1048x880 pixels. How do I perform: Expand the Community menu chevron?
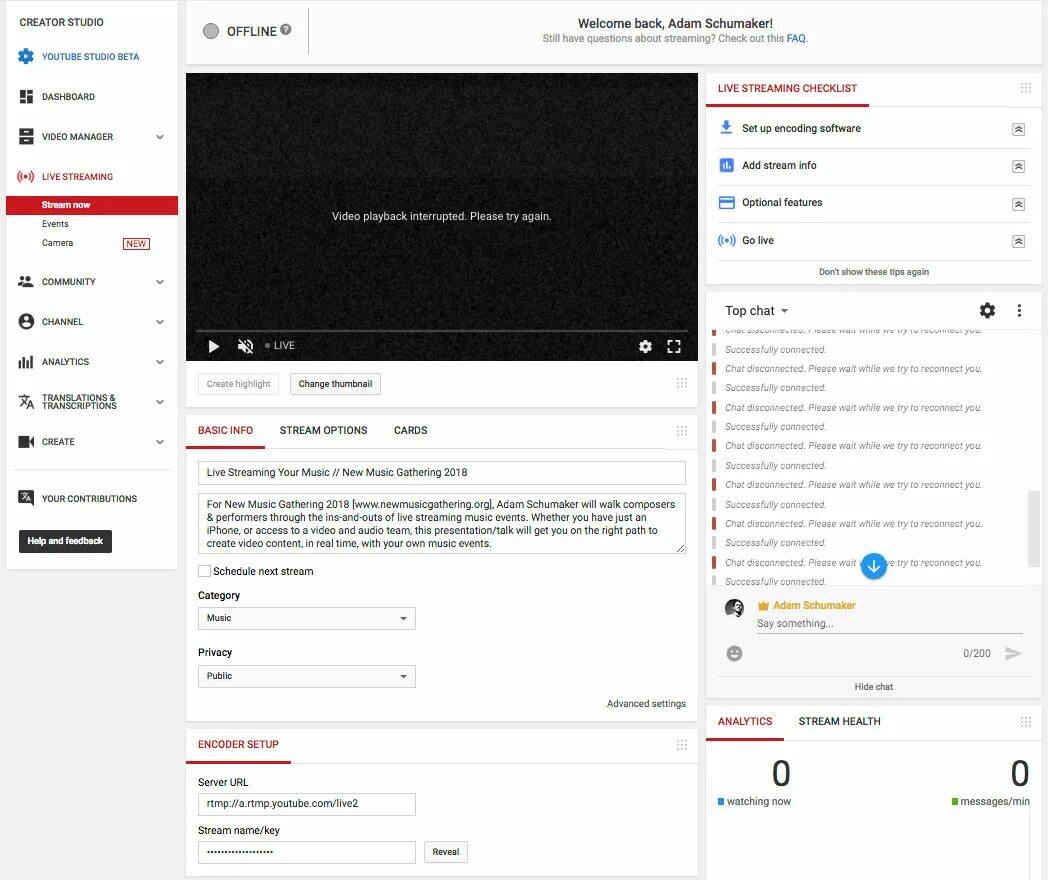160,282
